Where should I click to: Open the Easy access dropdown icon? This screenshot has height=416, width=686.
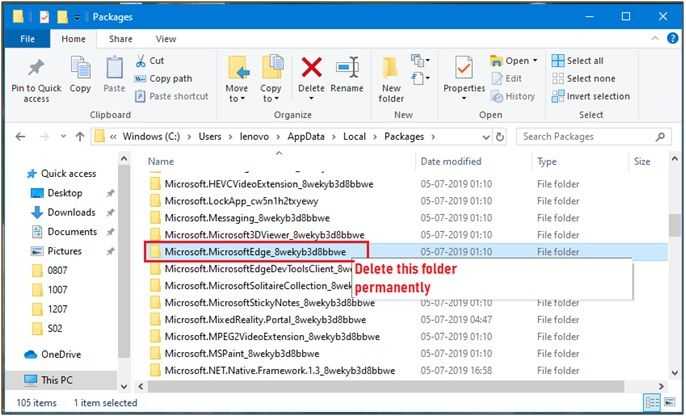click(420, 79)
